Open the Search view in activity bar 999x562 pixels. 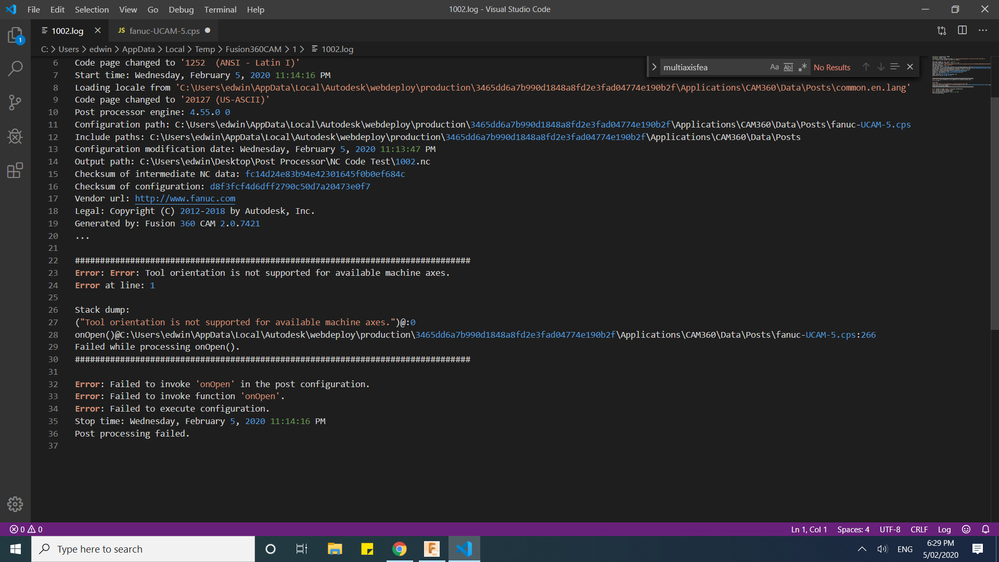point(15,69)
